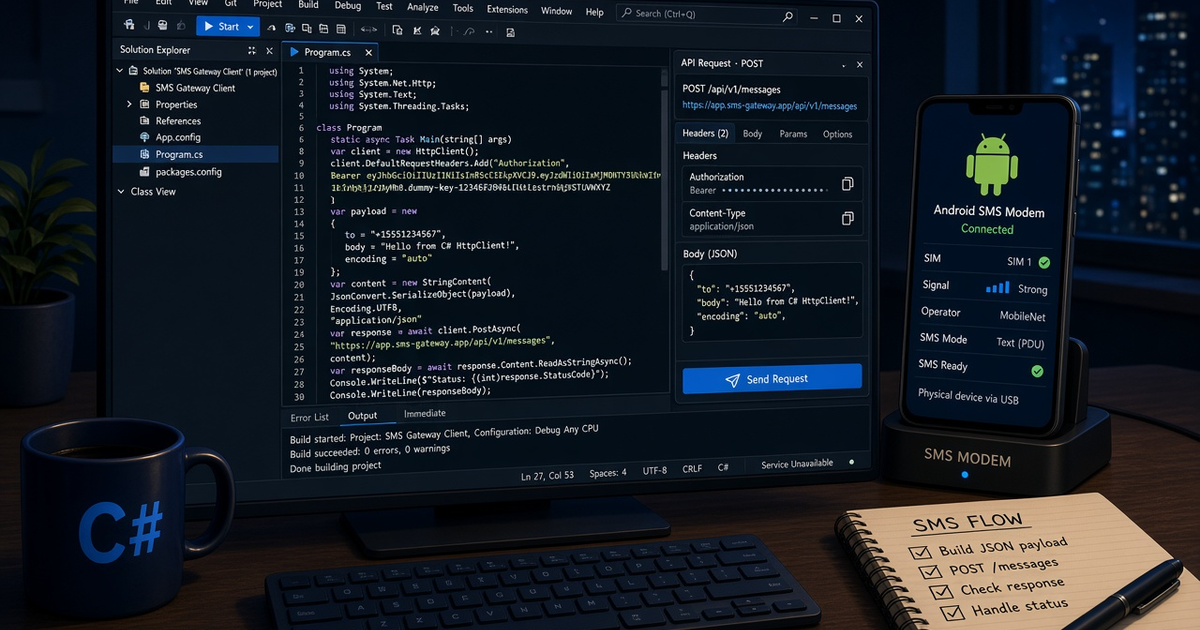Copy the Authorization header value
This screenshot has height=630, width=1200.
[847, 184]
